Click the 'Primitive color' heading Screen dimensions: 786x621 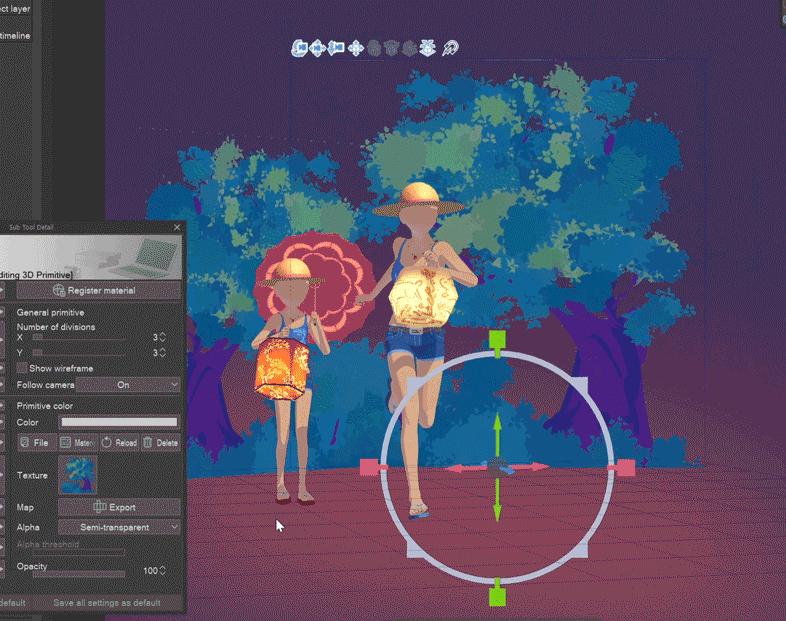45,405
